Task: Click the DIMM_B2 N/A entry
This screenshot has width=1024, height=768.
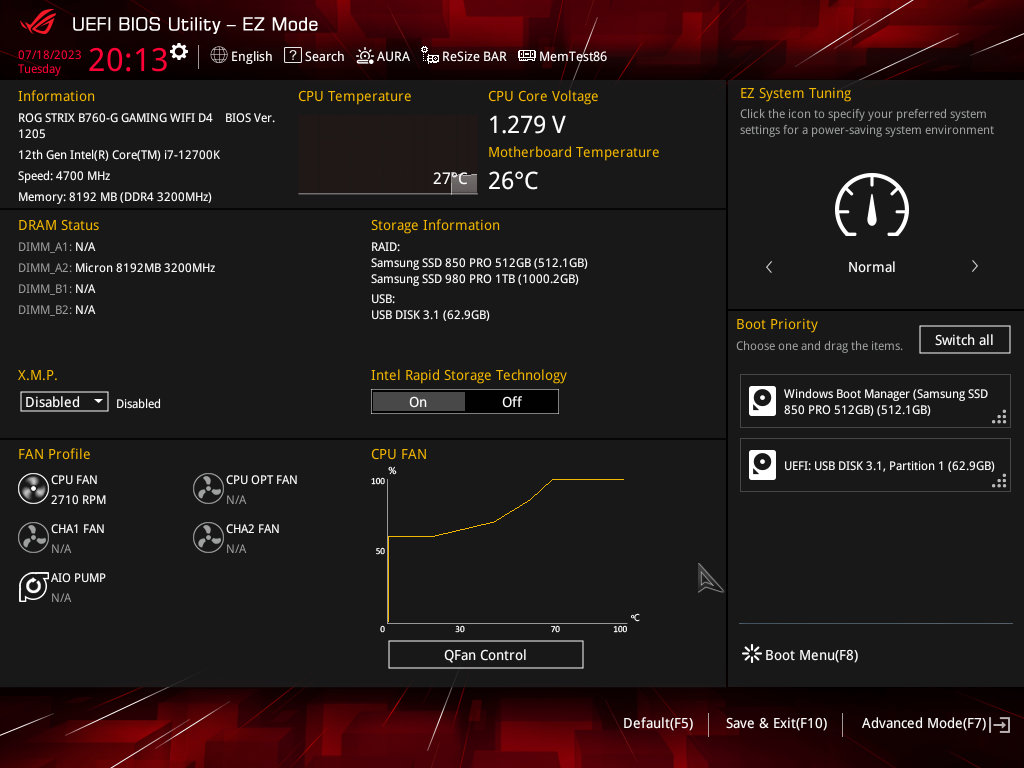Action: pyautogui.click(x=57, y=310)
